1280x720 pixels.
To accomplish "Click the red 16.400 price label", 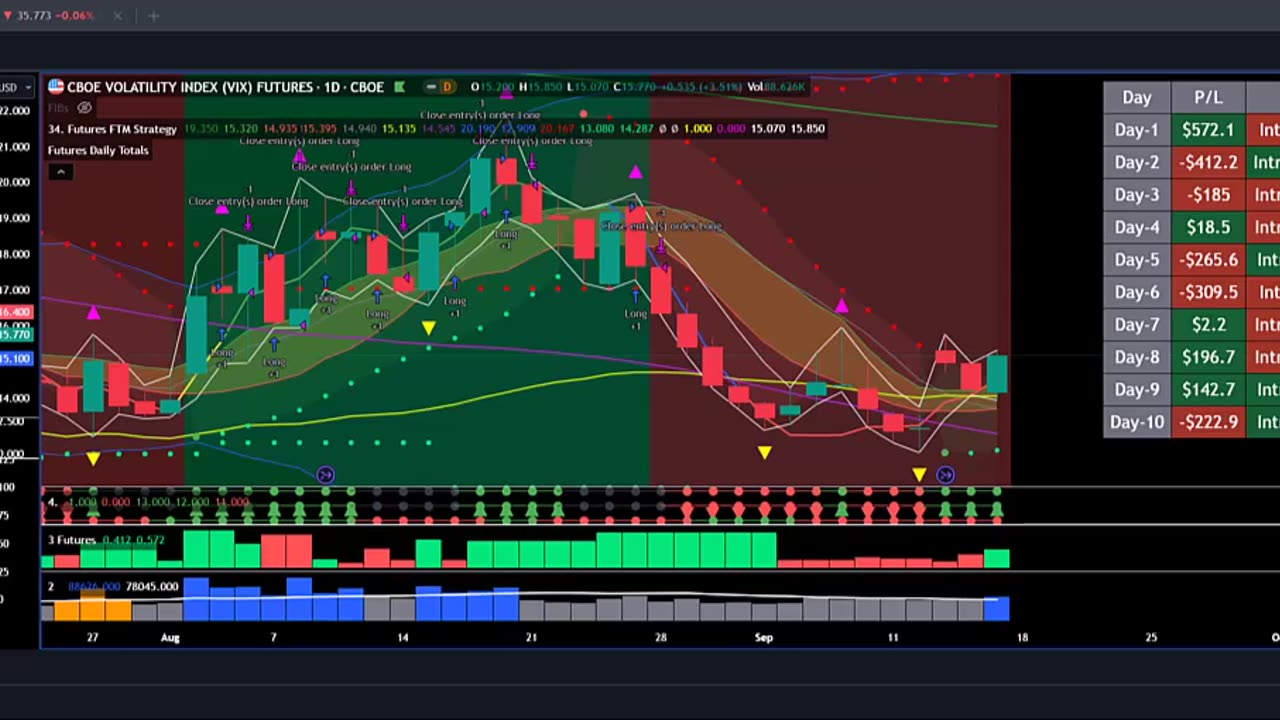I will coord(17,312).
